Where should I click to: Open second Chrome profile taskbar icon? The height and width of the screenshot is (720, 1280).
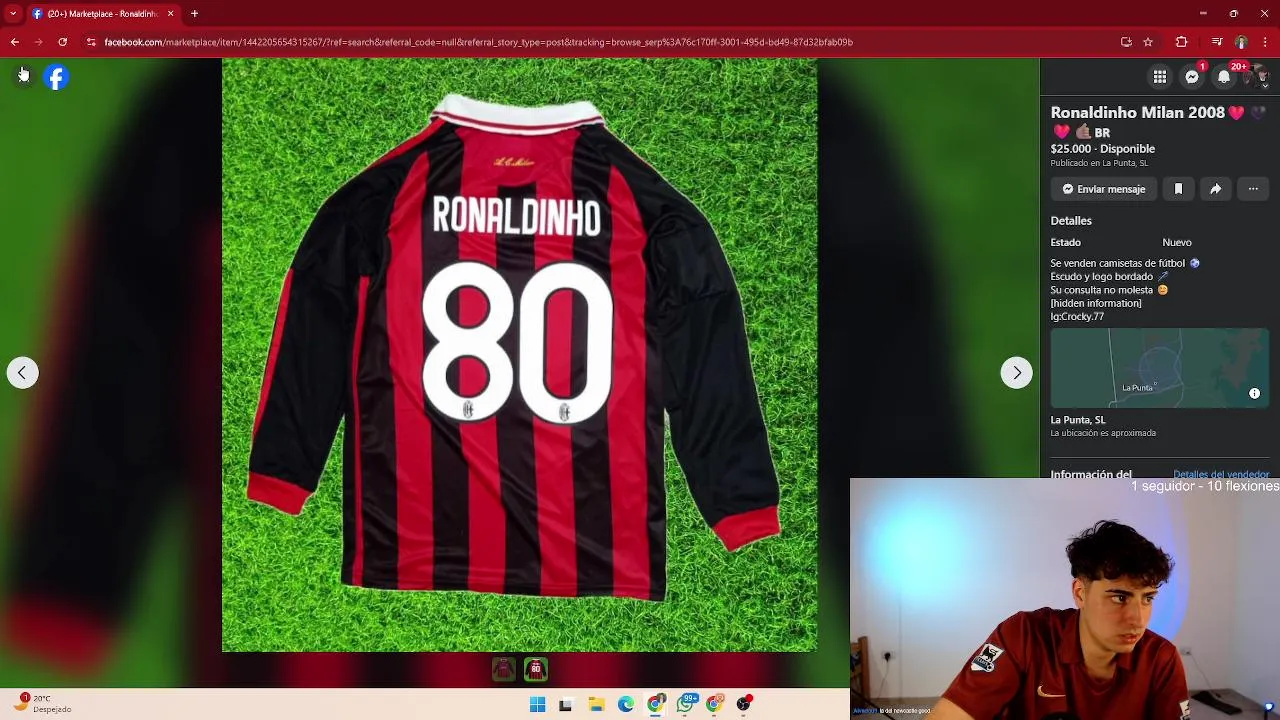[715, 704]
